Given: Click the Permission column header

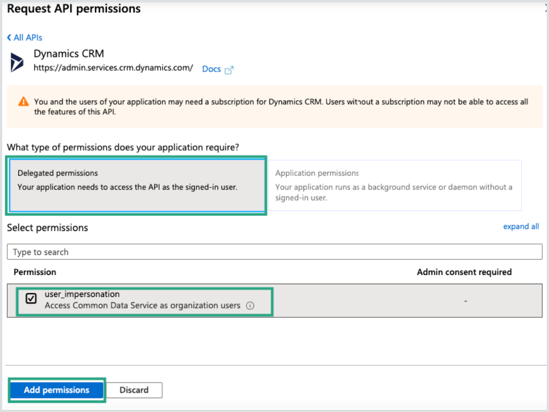Looking at the screenshot, I should point(35,272).
